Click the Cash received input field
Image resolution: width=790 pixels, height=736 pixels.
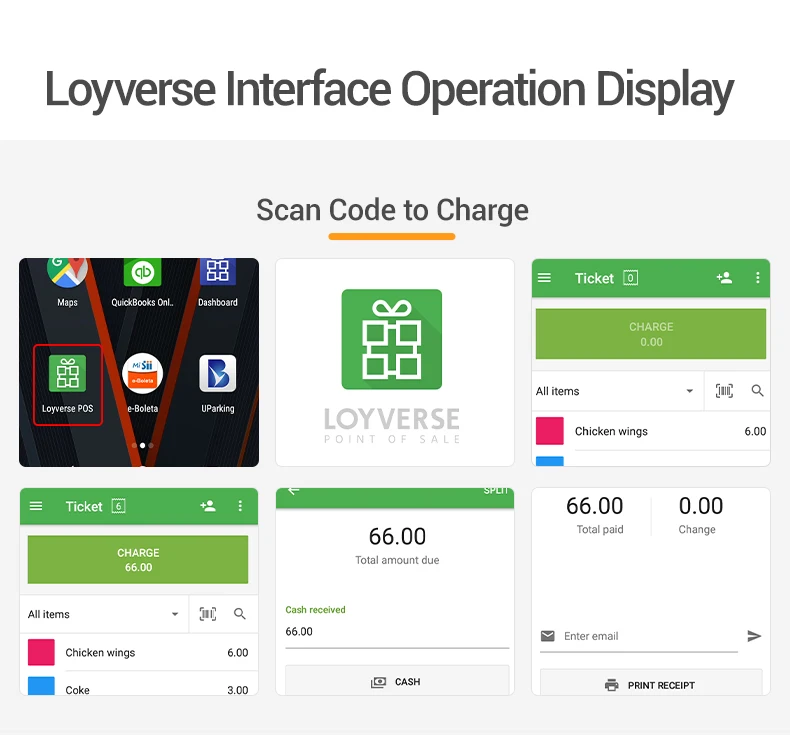[x=397, y=632]
